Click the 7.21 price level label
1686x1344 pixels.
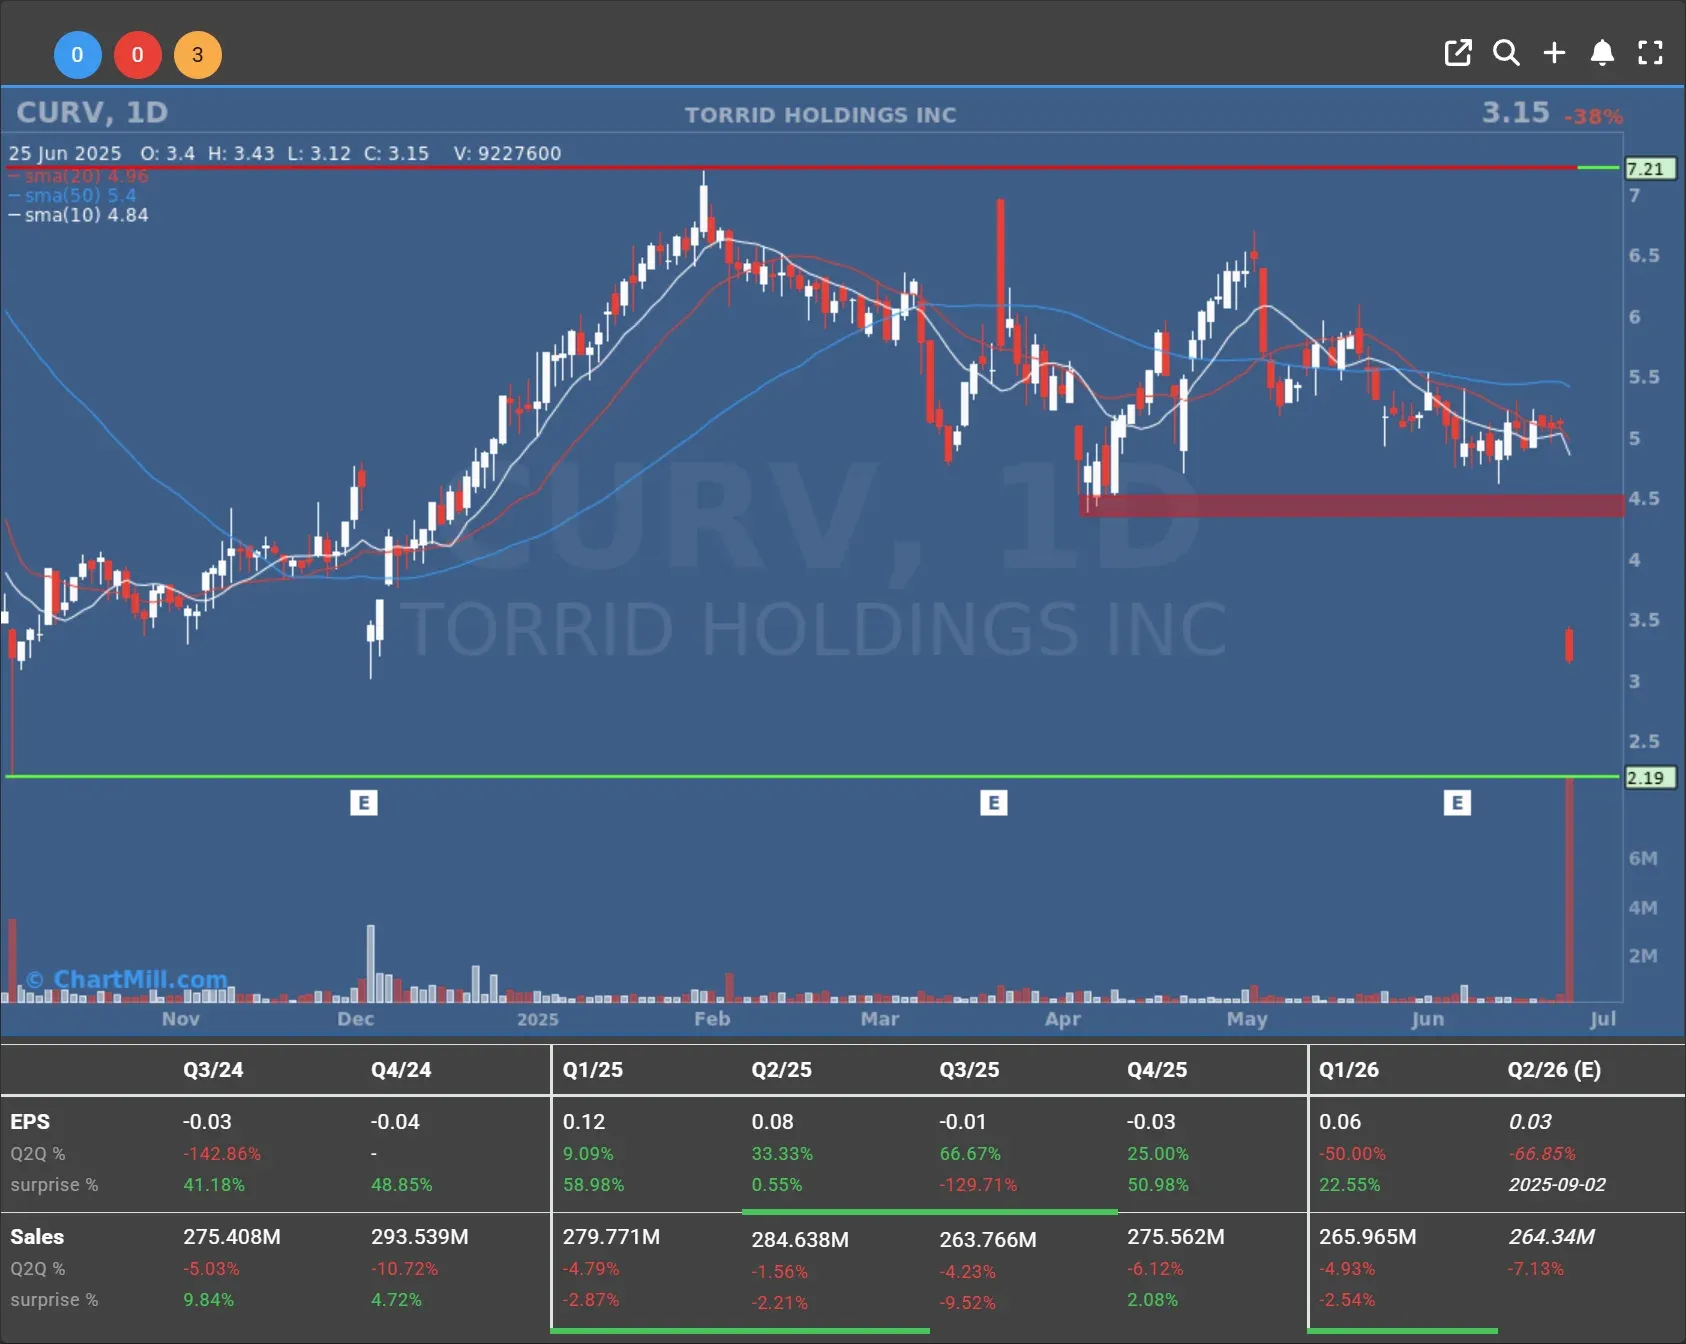pyautogui.click(x=1651, y=168)
